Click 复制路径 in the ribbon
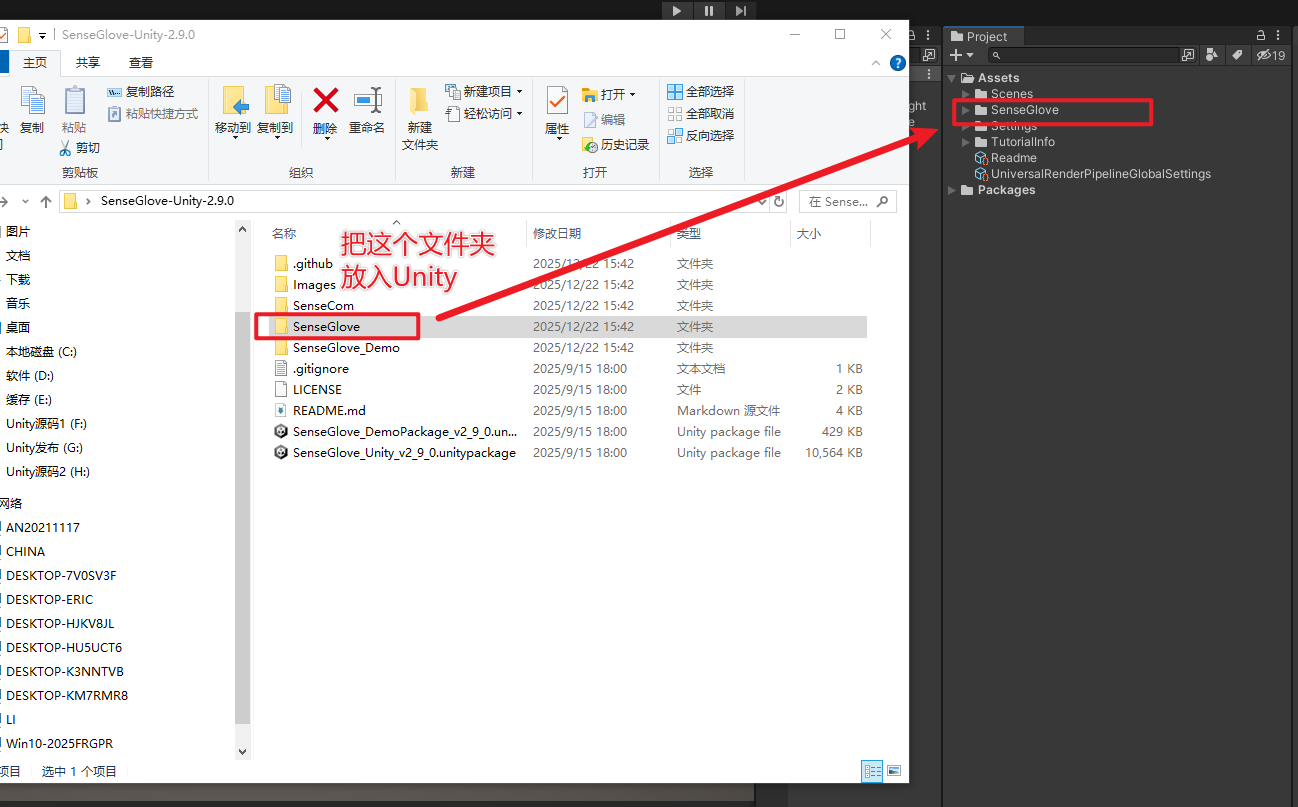 click(x=141, y=92)
